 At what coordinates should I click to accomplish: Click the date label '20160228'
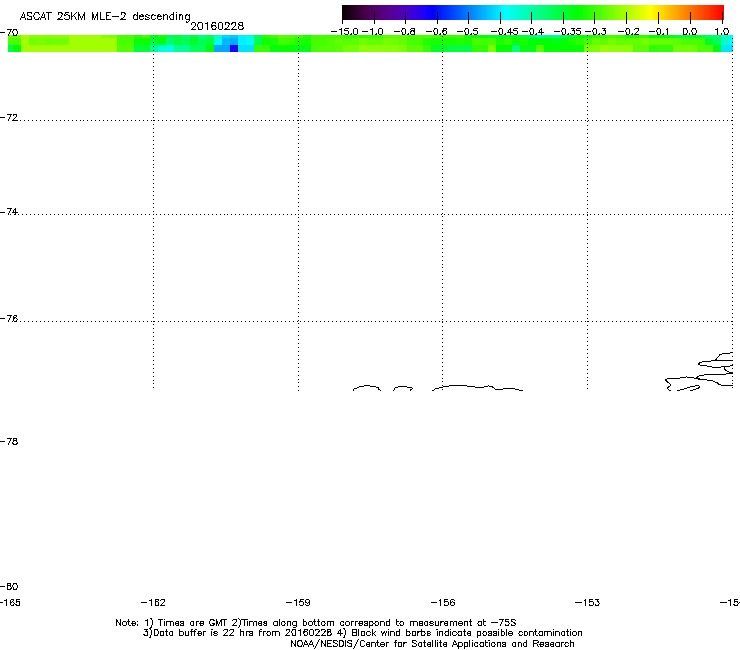point(217,26)
